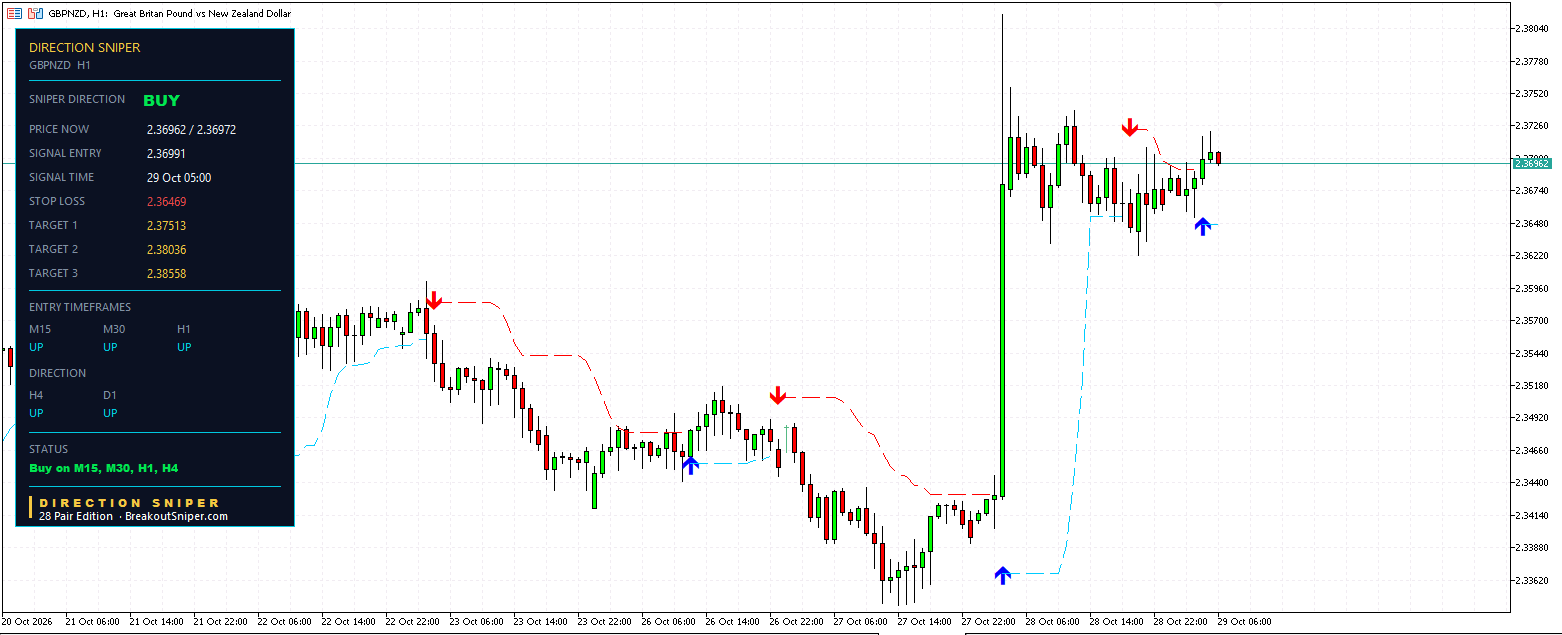Click the 2.38040 price axis label
1562x635 pixels.
coord(1533,28)
